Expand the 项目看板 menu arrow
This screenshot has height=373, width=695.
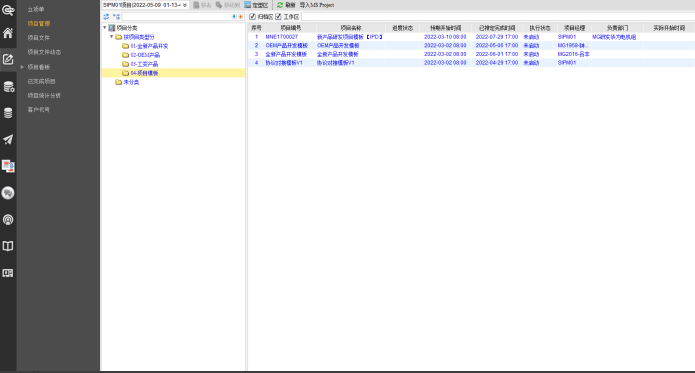pyautogui.click(x=22, y=67)
